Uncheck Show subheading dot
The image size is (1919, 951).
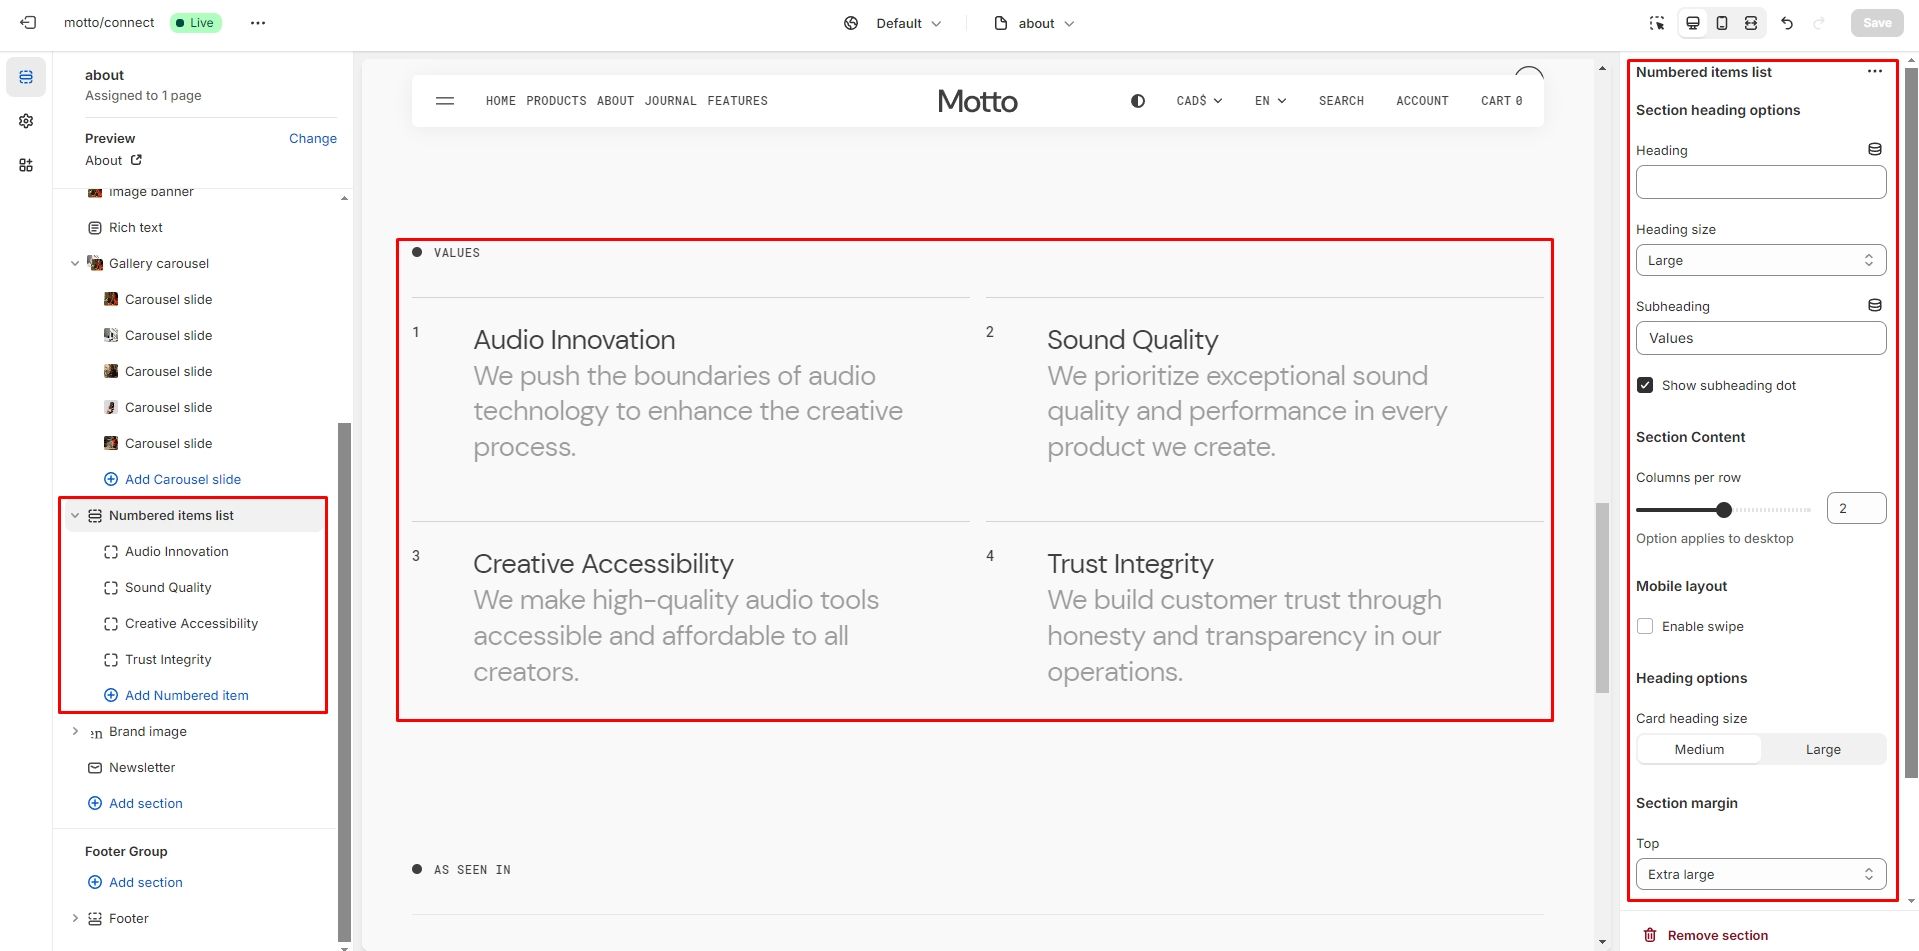point(1645,385)
